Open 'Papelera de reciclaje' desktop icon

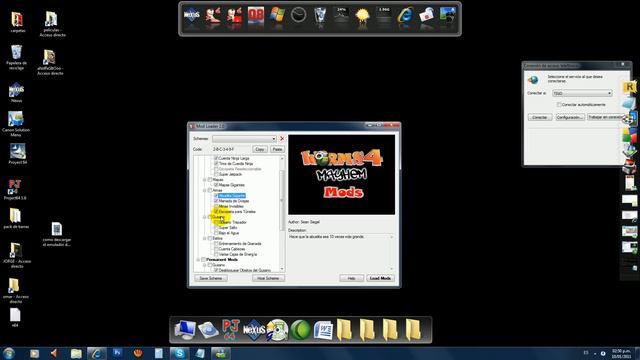click(16, 52)
